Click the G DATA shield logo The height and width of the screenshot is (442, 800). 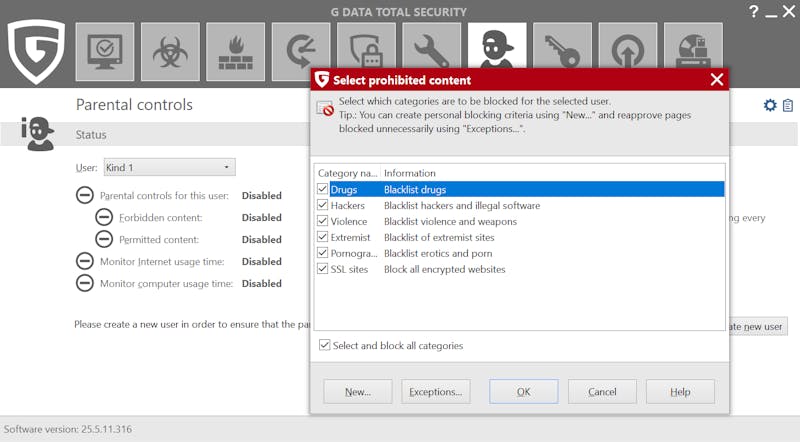[36, 51]
